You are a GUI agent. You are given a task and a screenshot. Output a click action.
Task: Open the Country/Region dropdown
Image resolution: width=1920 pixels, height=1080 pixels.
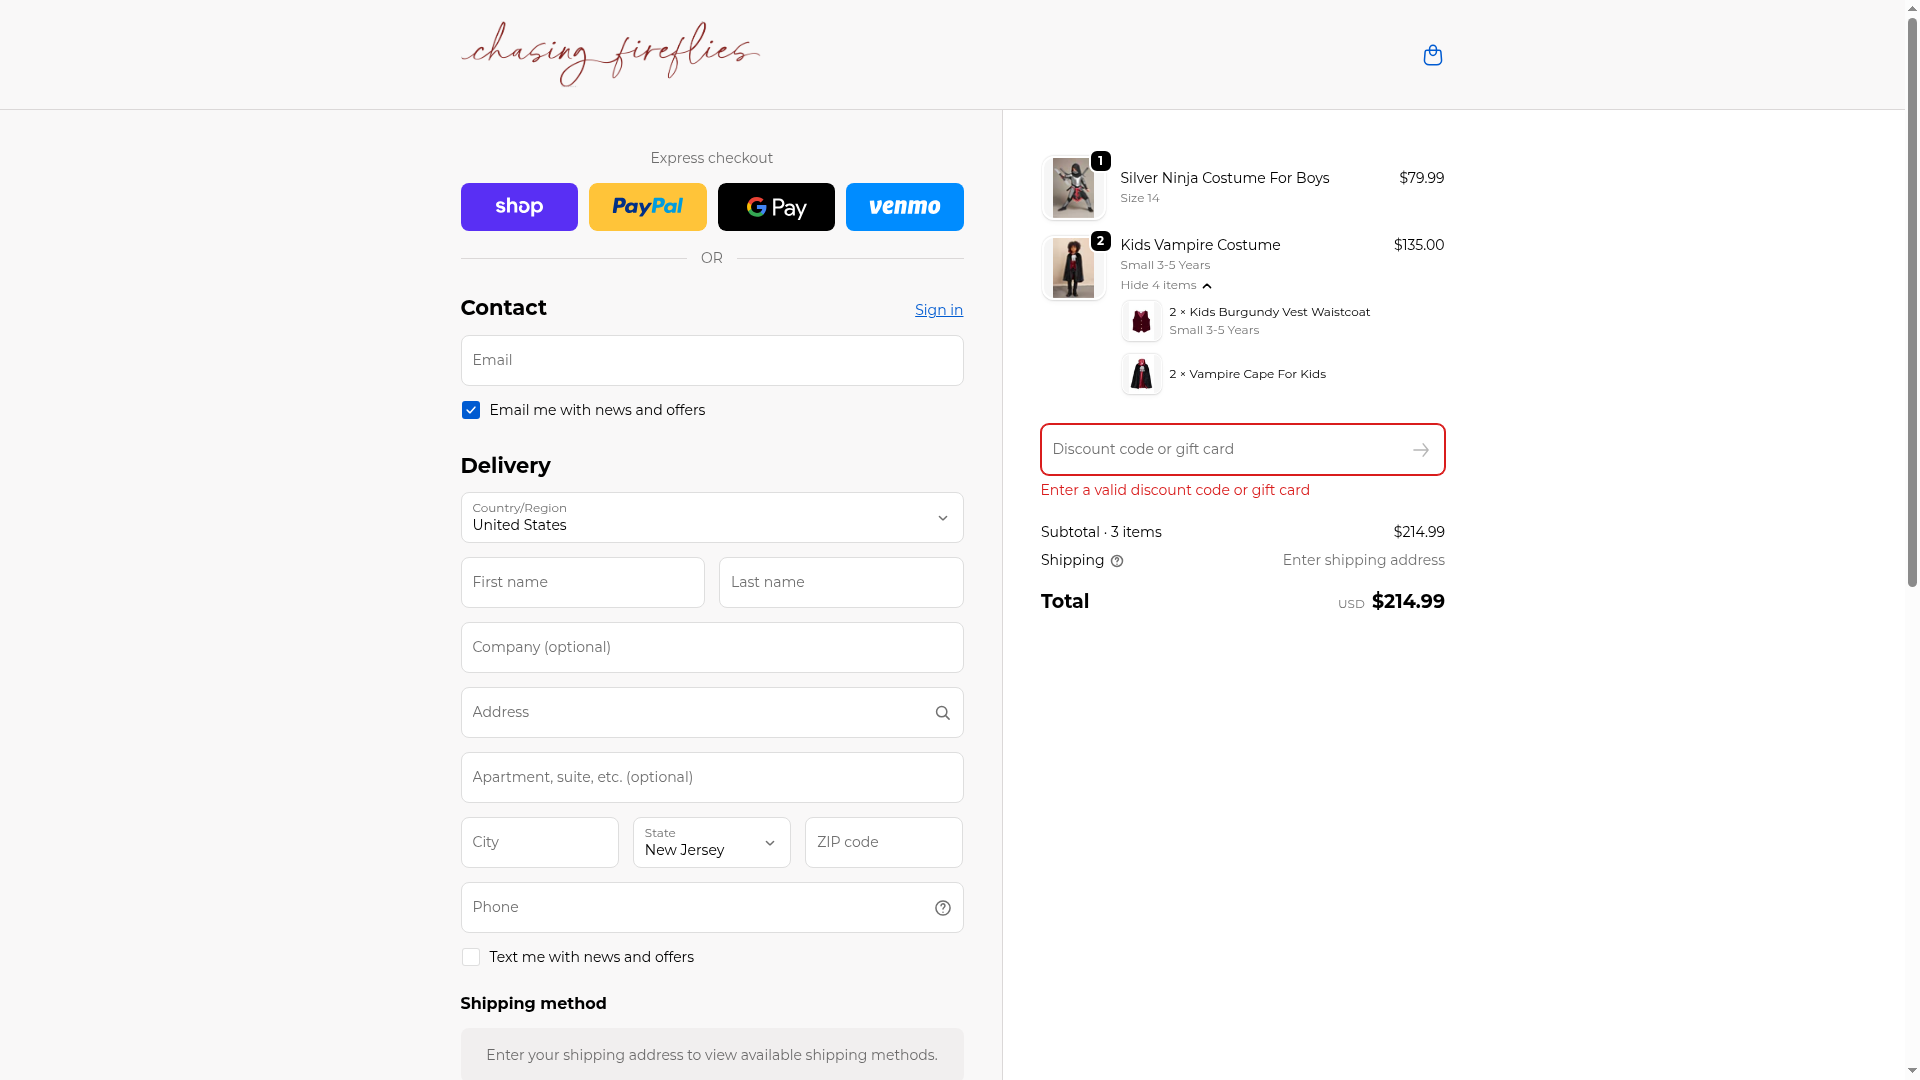711,518
